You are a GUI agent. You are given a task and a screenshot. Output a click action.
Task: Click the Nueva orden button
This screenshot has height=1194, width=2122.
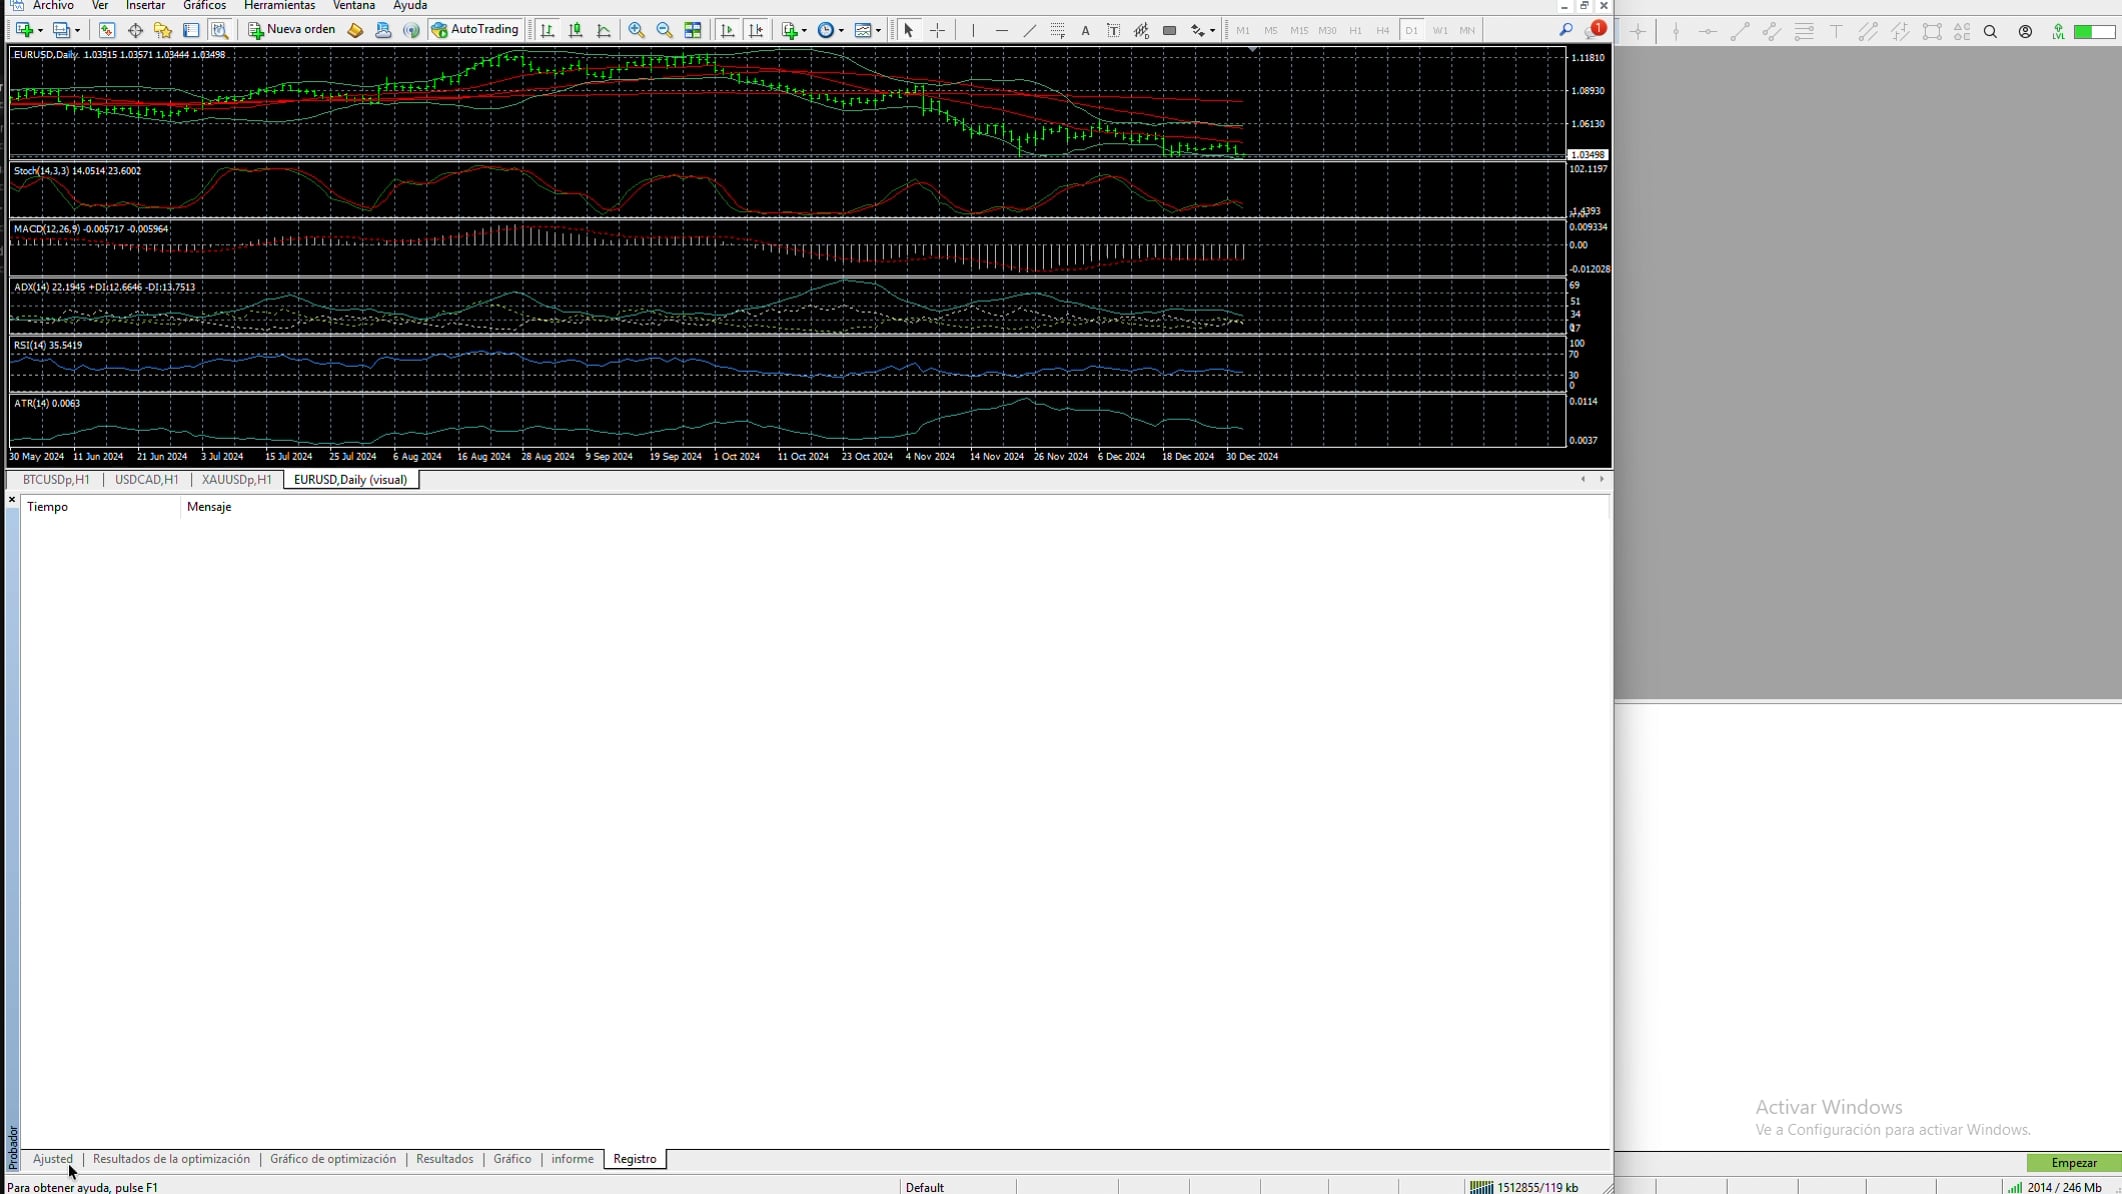[292, 30]
